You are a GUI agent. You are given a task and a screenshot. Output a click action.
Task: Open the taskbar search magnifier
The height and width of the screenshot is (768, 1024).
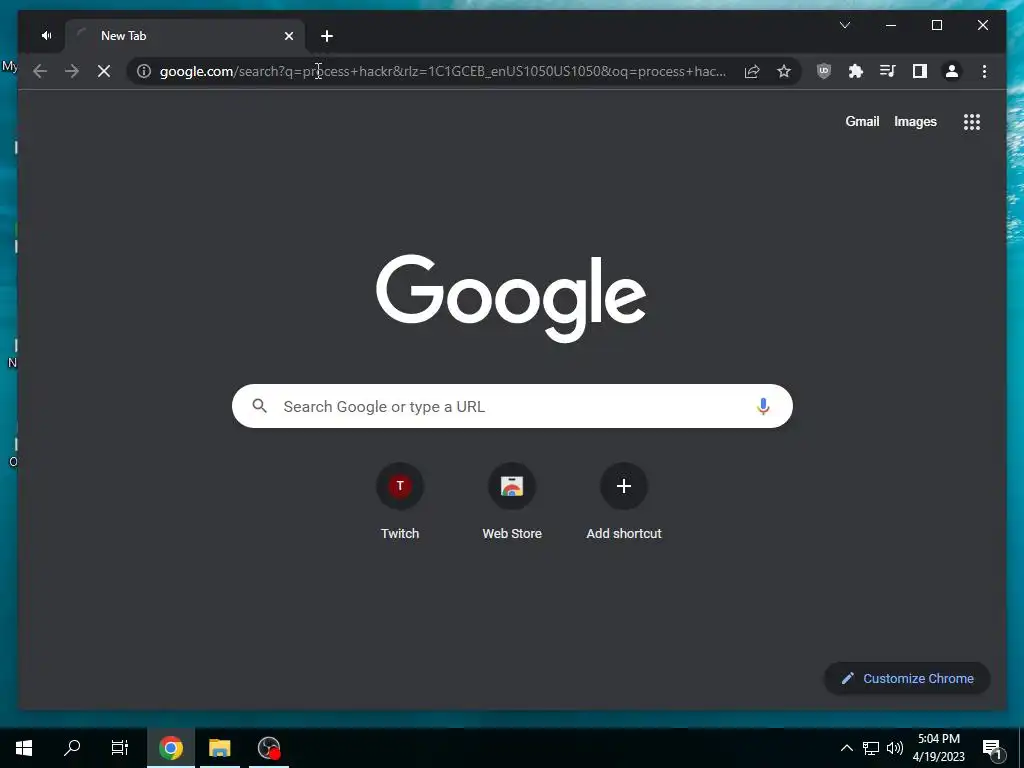click(72, 748)
